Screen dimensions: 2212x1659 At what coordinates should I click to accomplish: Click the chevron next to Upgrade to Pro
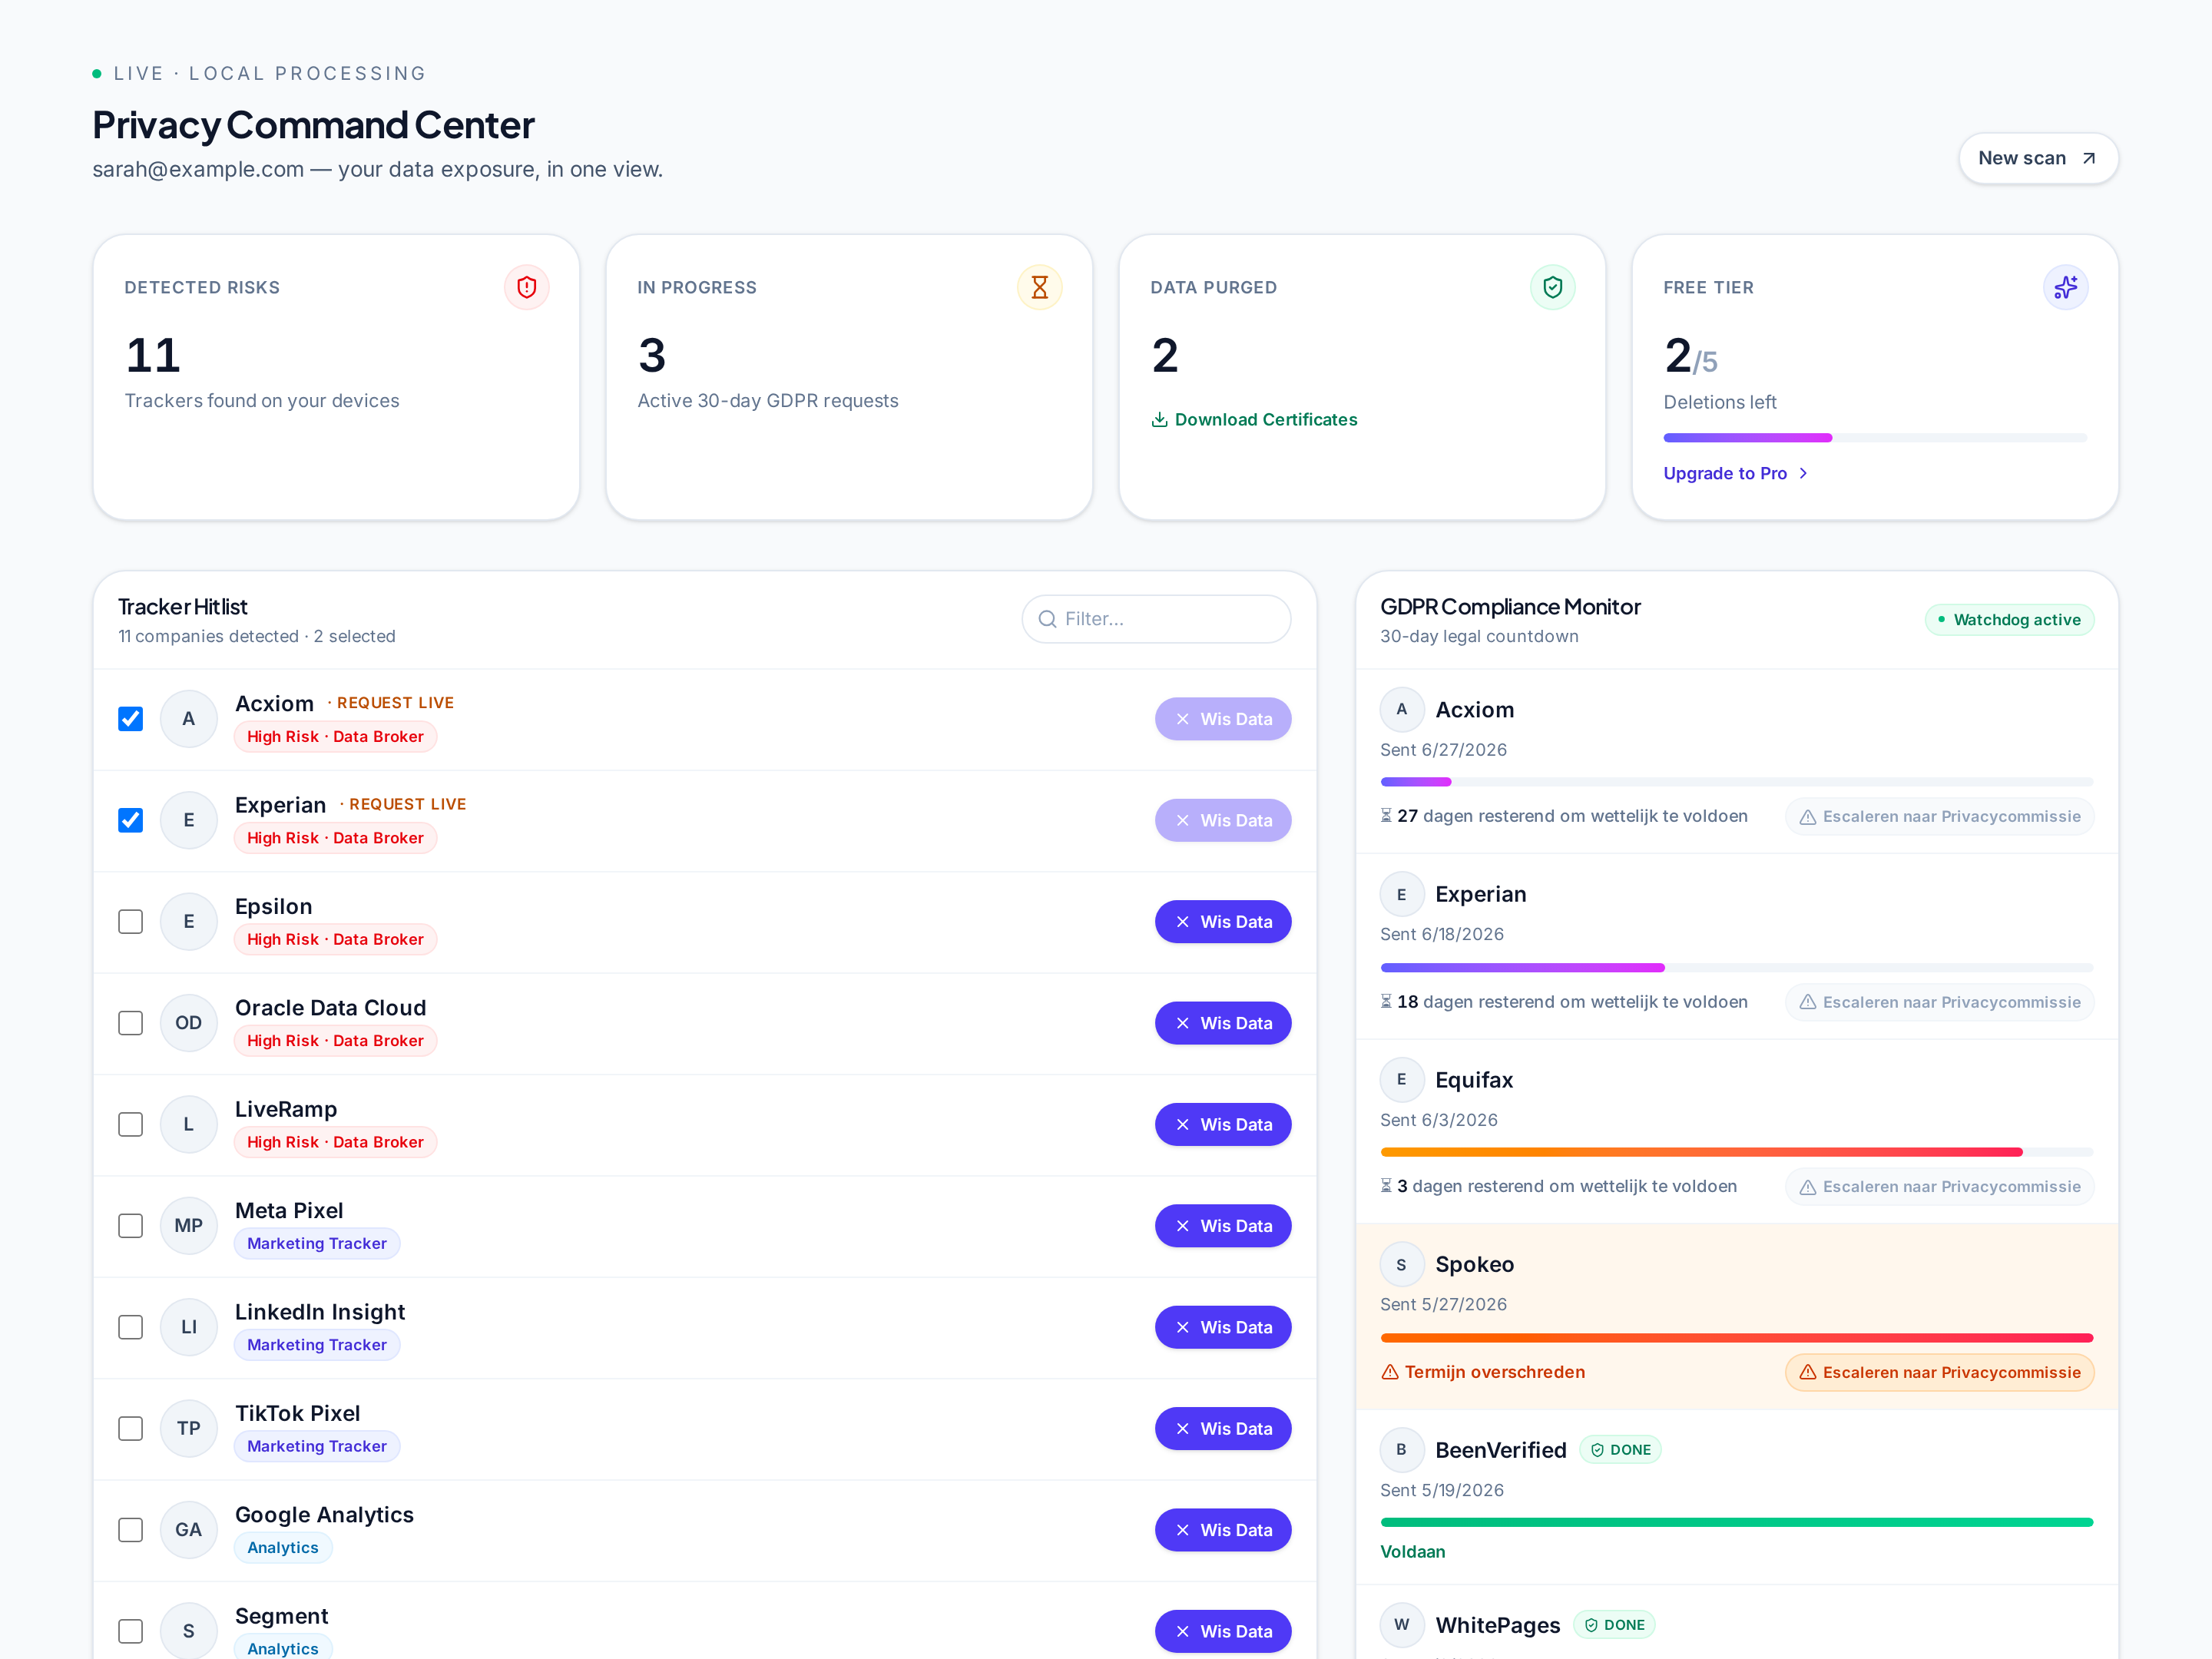[1803, 474]
